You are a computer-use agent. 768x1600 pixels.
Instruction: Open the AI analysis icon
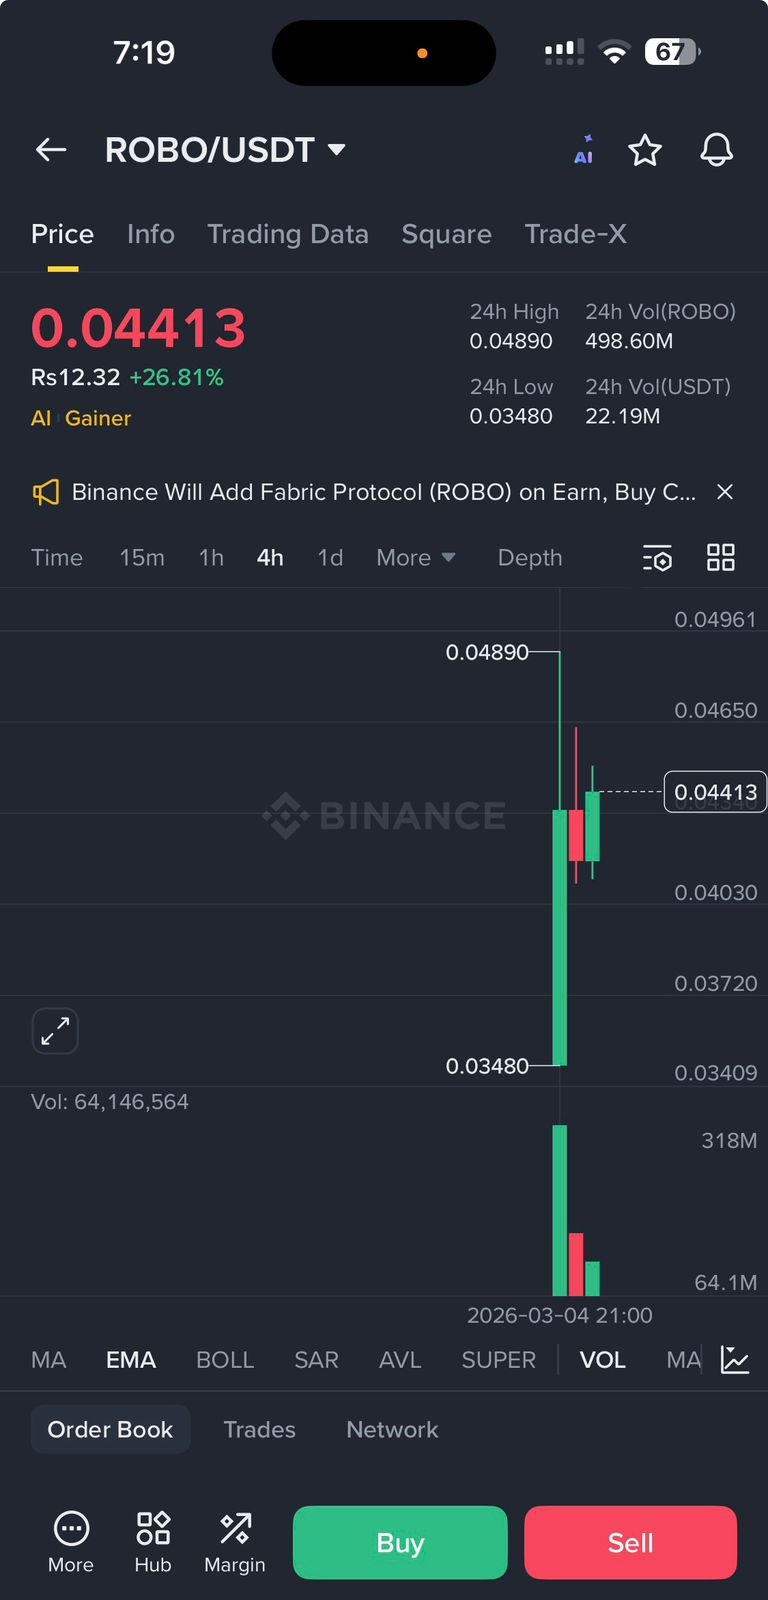pos(584,150)
